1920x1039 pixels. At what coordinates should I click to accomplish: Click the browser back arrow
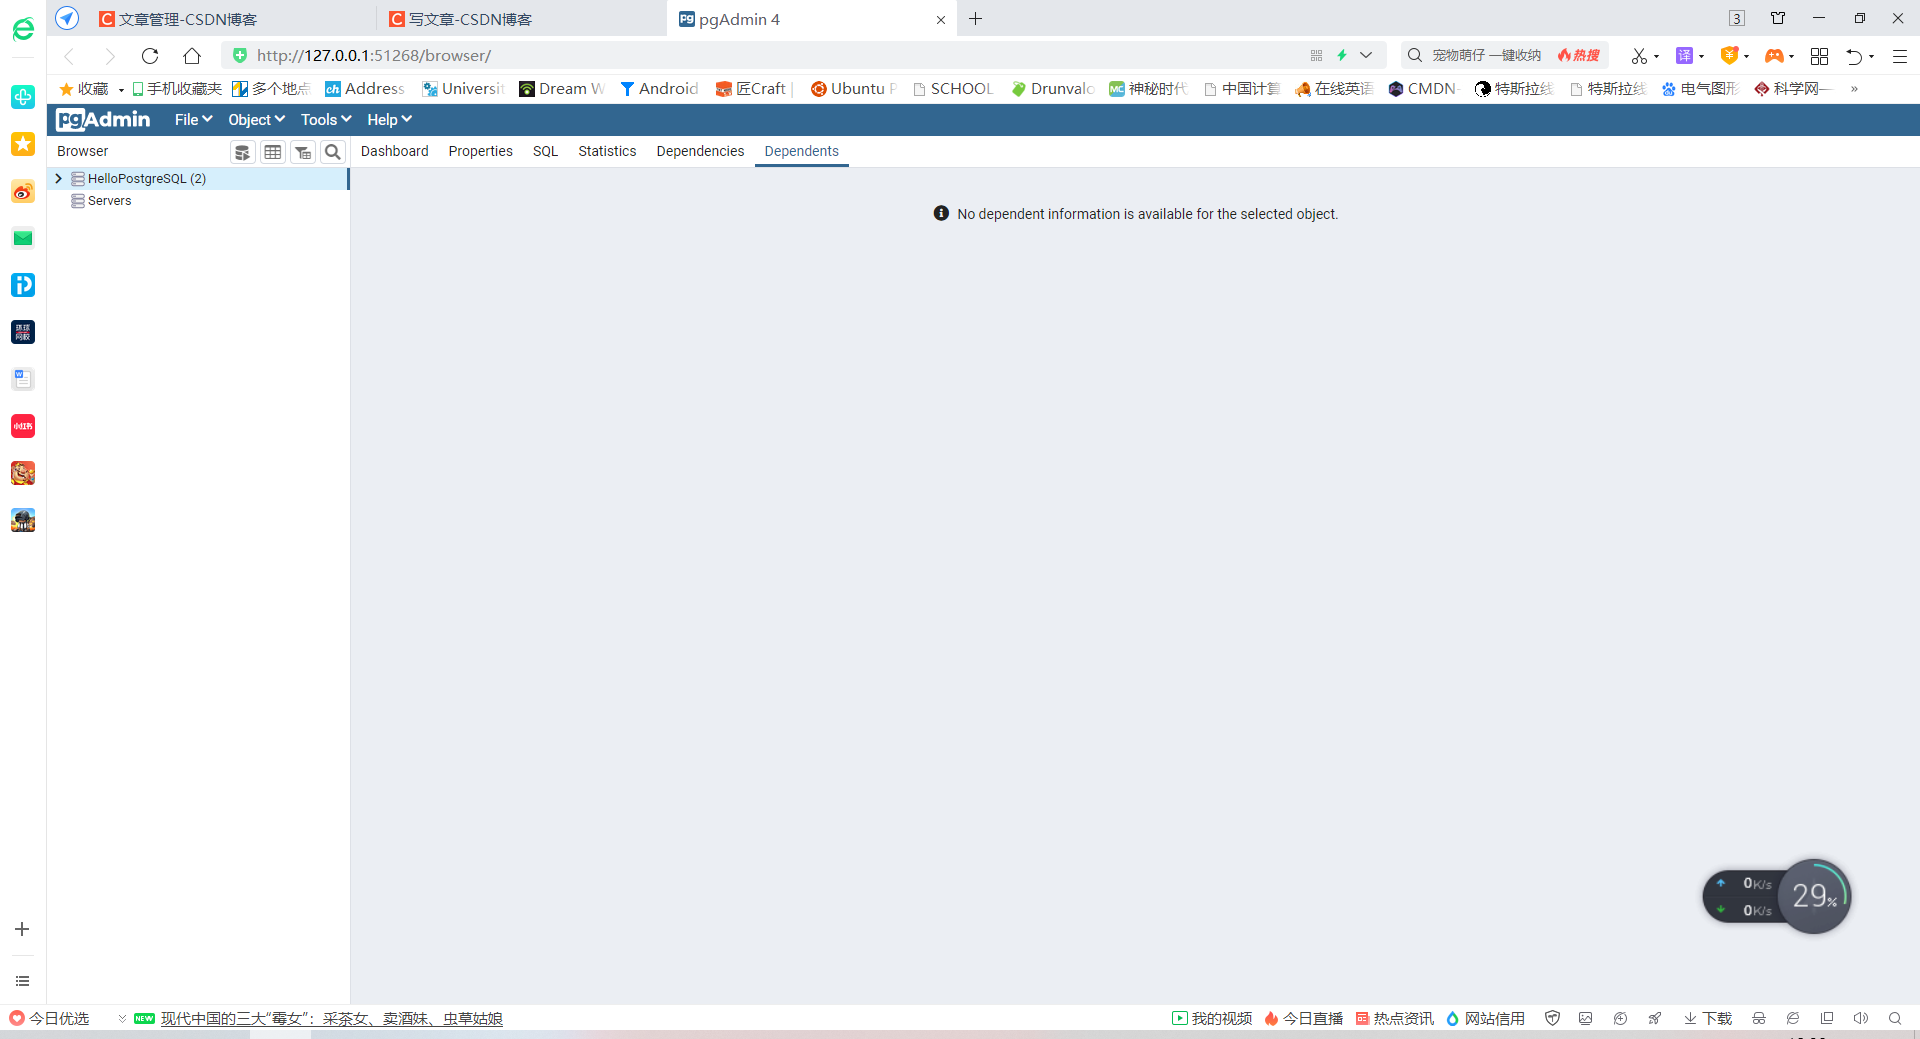[70, 56]
